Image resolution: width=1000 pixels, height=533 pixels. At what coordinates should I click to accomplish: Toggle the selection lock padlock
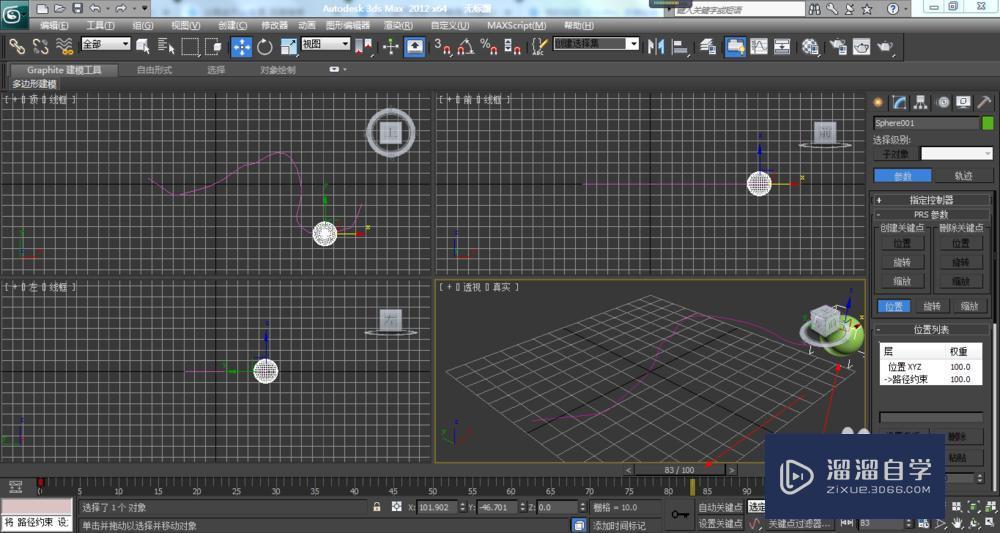coord(377,507)
